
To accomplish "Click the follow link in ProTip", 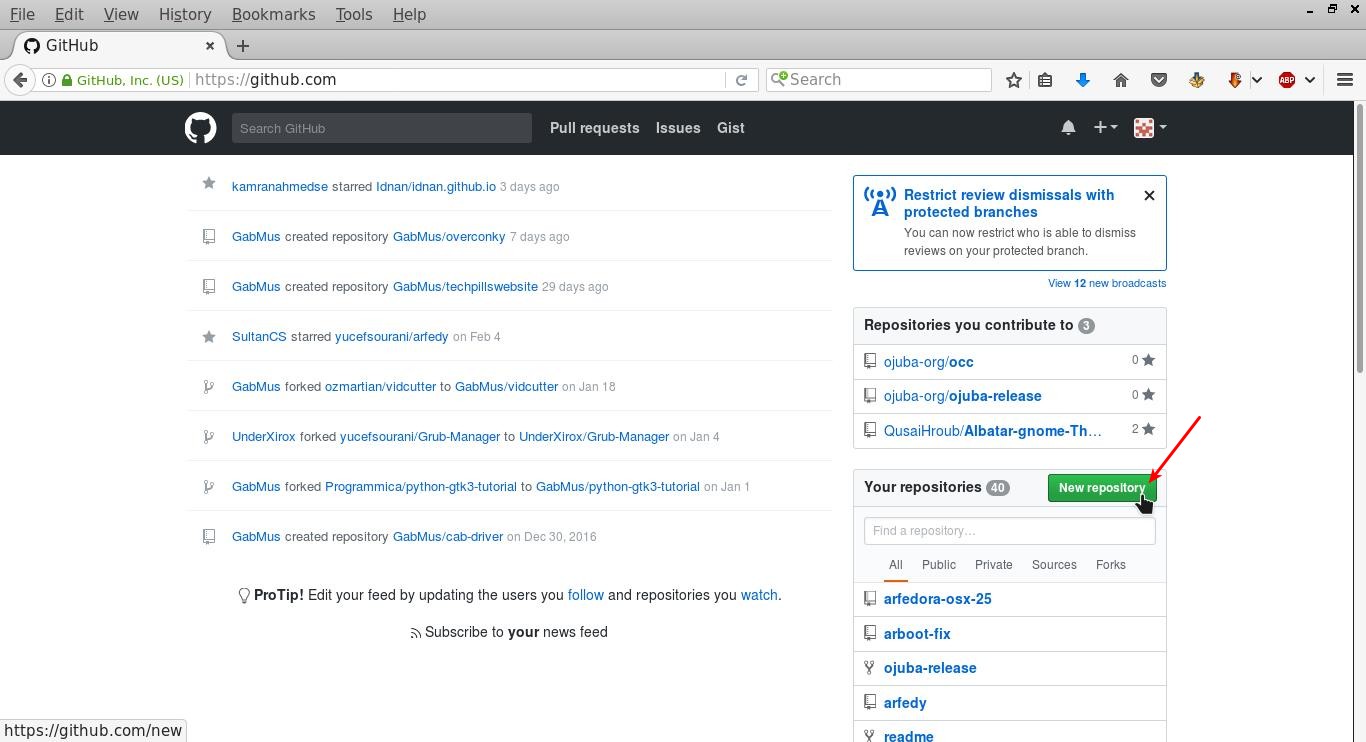I will [x=586, y=595].
